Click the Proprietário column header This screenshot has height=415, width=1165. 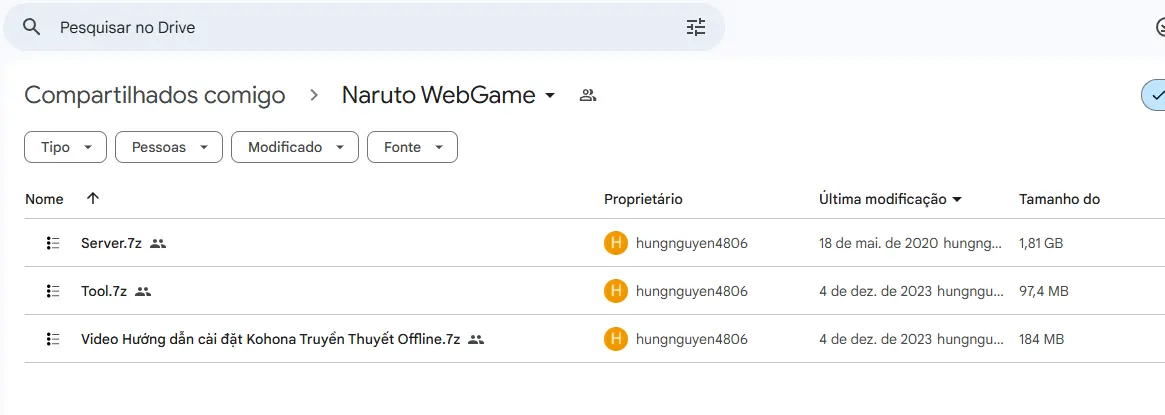[643, 199]
